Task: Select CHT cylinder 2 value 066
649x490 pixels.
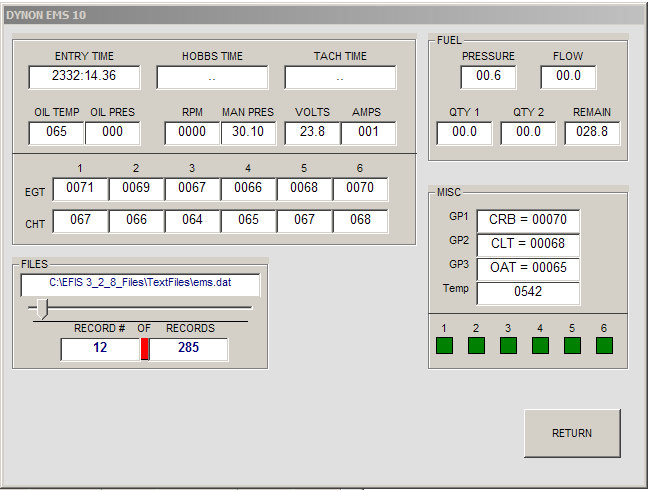Action: pyautogui.click(x=136, y=221)
